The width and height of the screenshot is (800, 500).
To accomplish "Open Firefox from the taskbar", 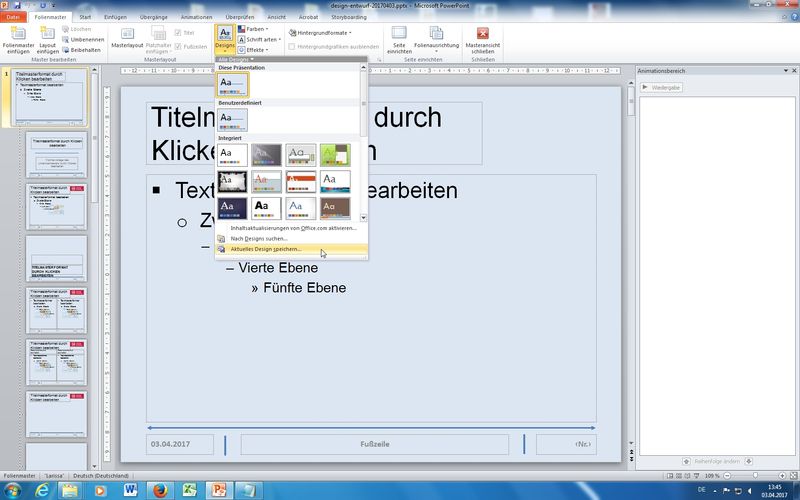I will (x=160, y=490).
